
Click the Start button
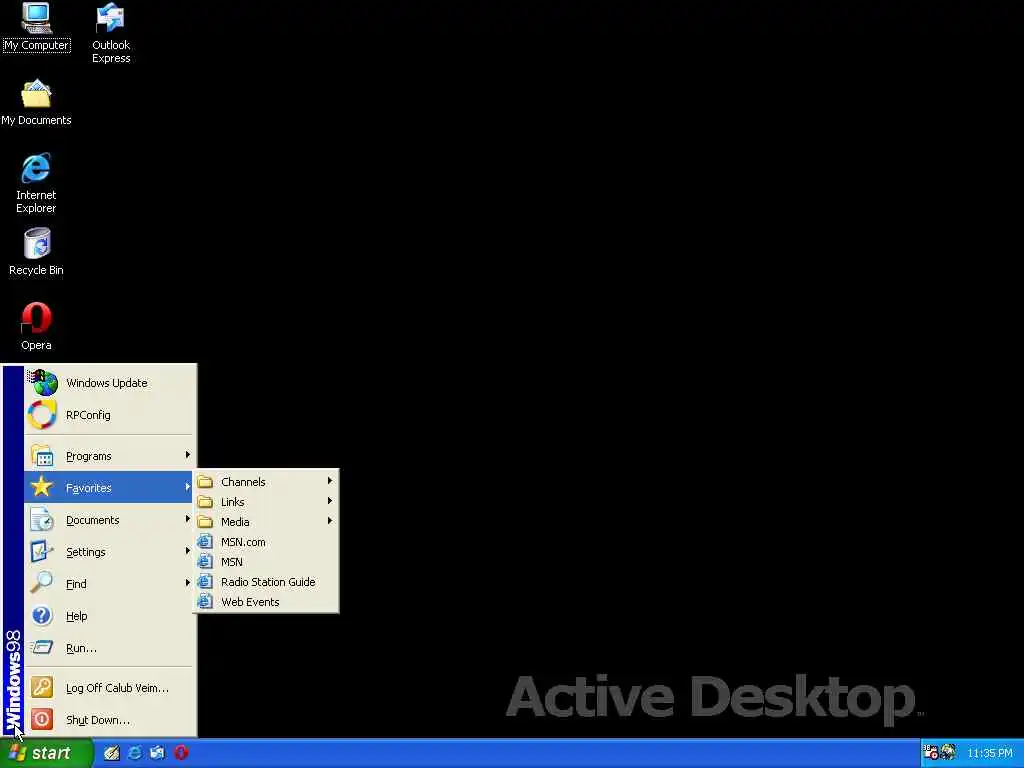click(x=46, y=753)
